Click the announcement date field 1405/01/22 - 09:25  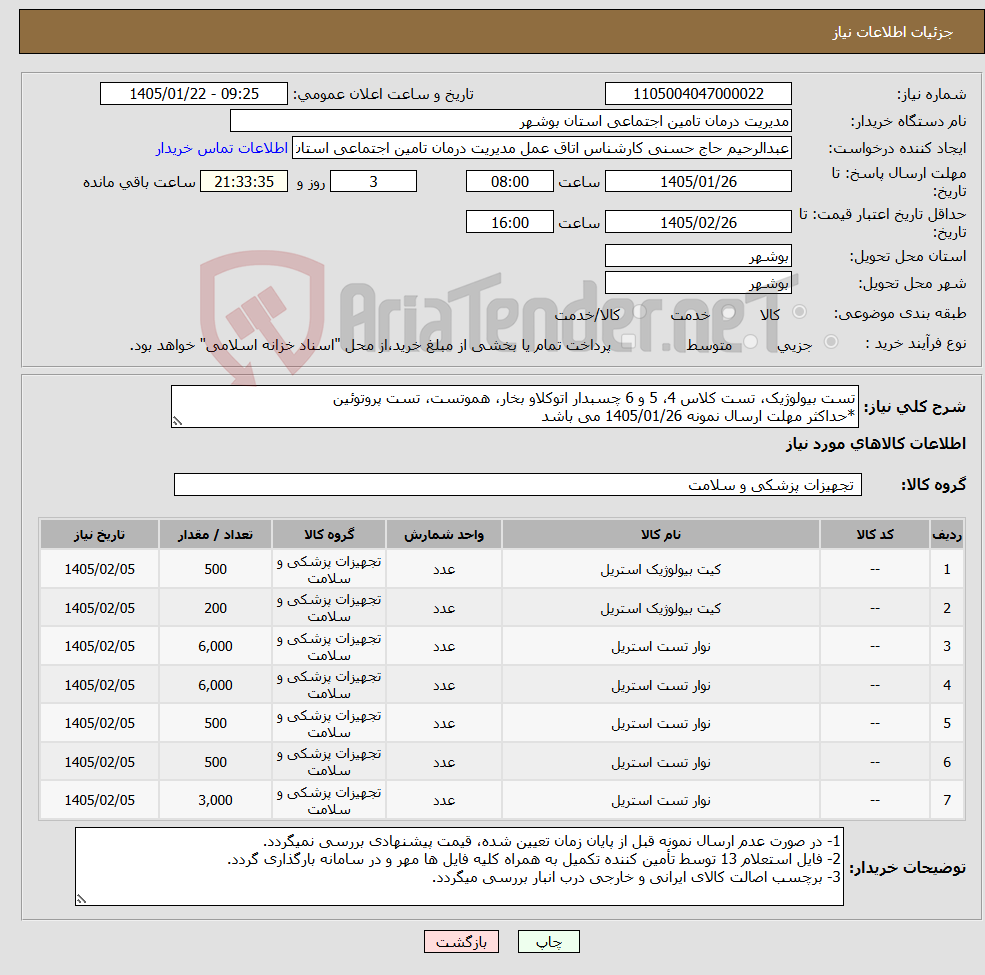point(193,94)
